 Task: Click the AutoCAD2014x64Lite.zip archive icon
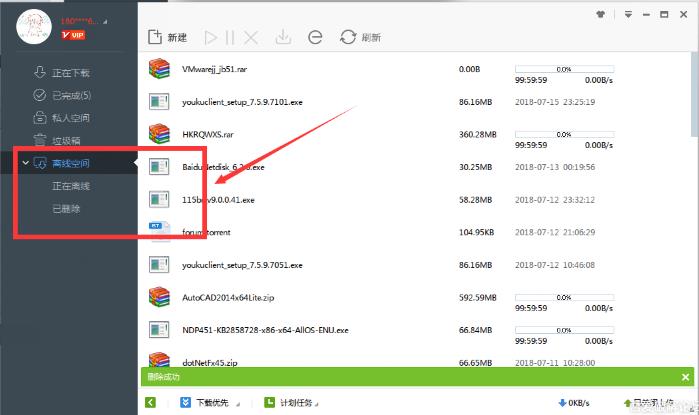159,297
